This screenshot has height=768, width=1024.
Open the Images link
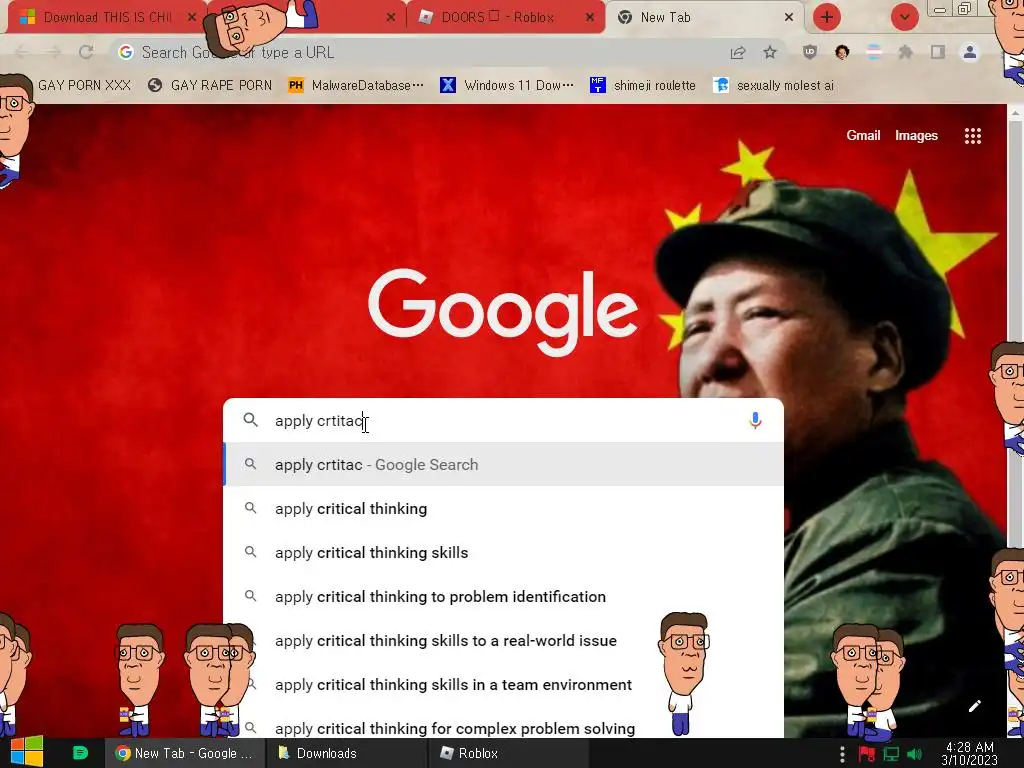pos(916,135)
